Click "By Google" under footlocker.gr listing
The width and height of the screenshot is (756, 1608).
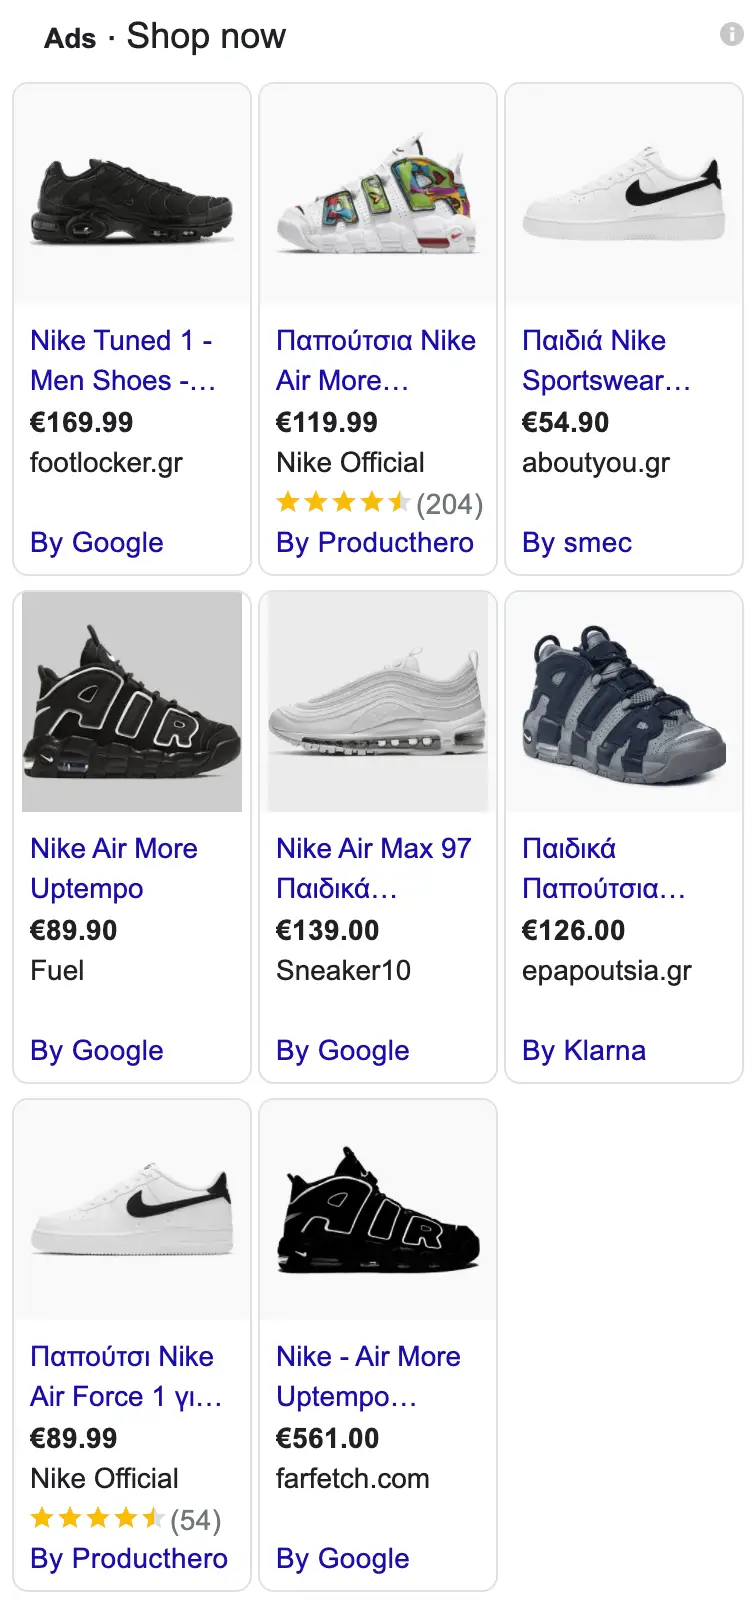(x=97, y=543)
